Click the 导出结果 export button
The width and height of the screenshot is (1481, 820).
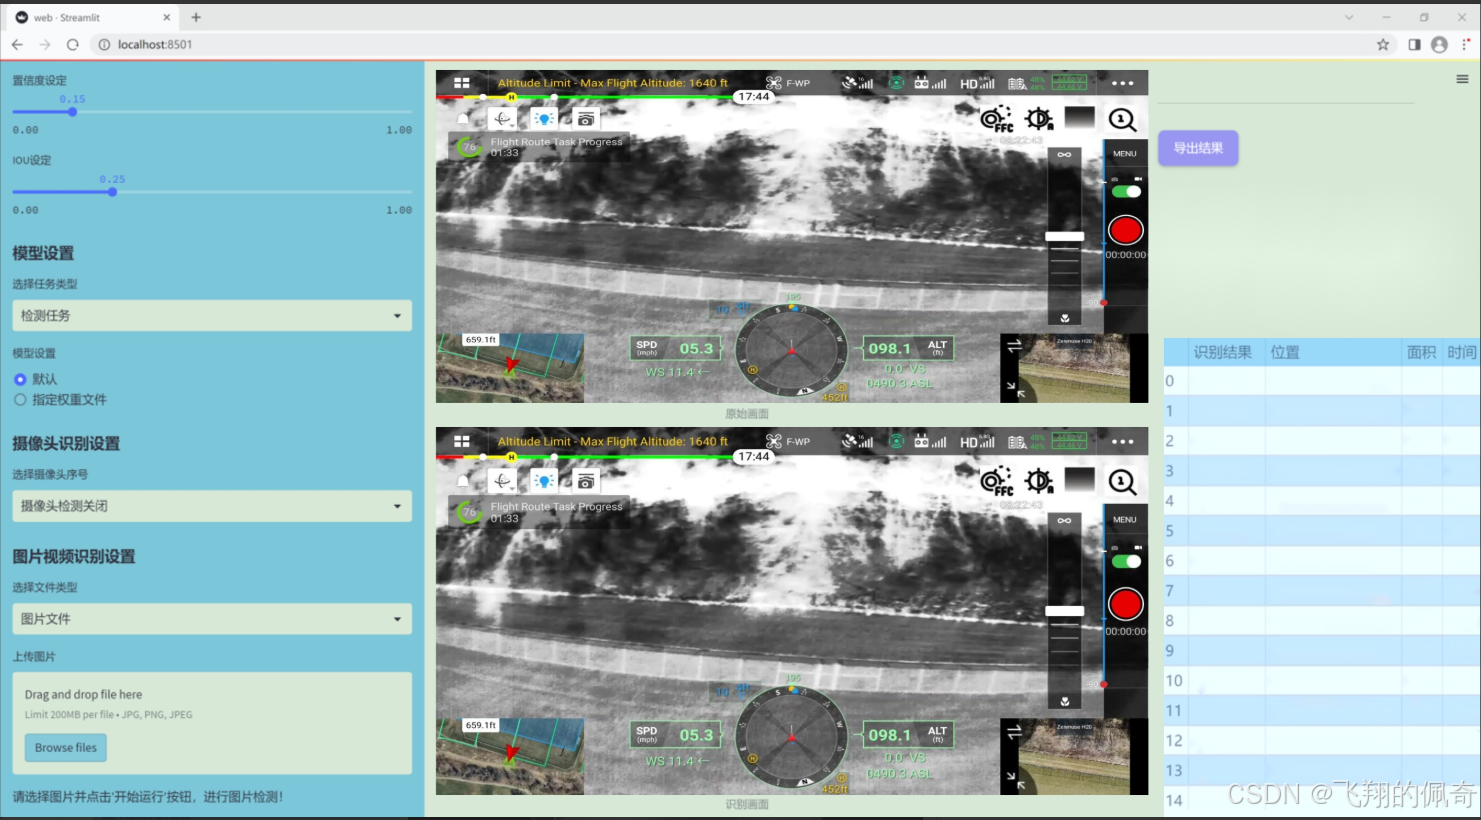point(1198,148)
